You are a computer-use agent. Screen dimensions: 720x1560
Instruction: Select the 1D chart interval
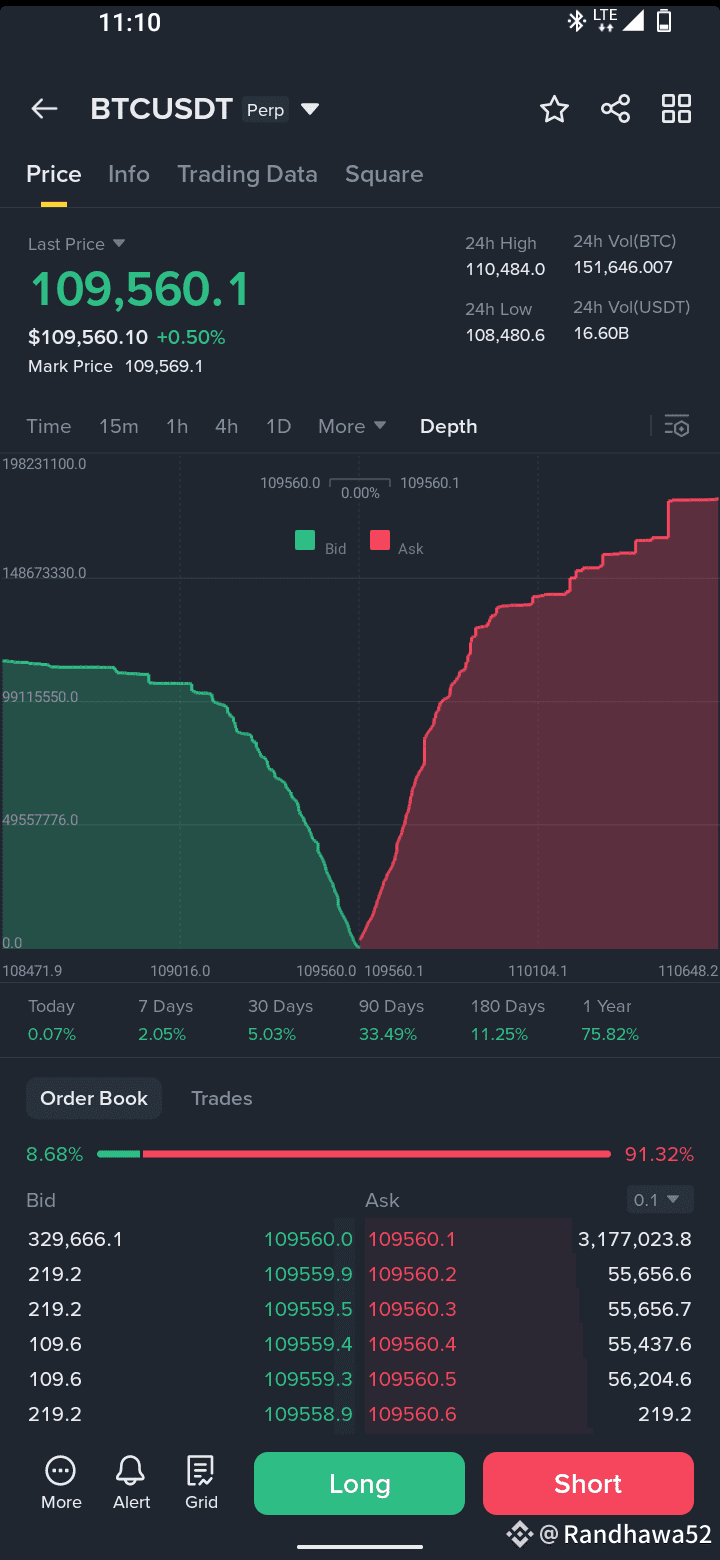click(278, 426)
